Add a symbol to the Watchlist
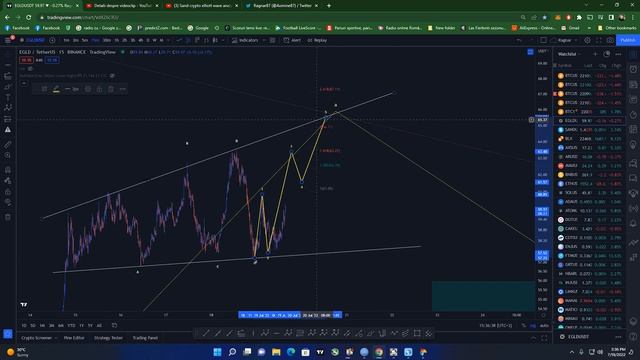The height and width of the screenshot is (360, 640). tap(595, 54)
